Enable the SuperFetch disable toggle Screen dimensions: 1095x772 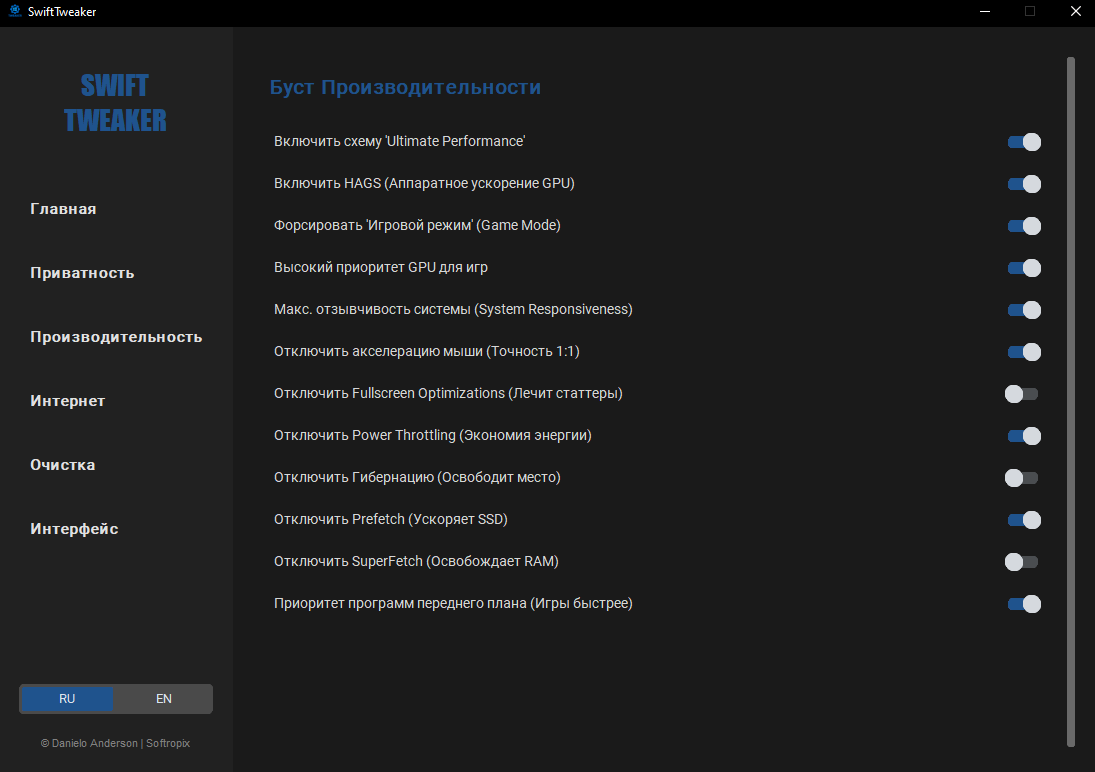click(x=1022, y=562)
